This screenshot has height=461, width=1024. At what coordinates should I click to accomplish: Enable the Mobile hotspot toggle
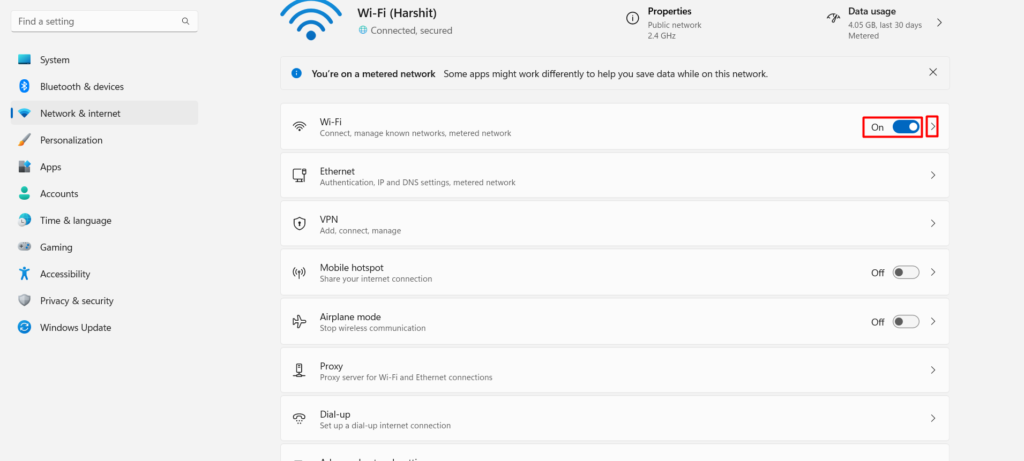(x=906, y=272)
